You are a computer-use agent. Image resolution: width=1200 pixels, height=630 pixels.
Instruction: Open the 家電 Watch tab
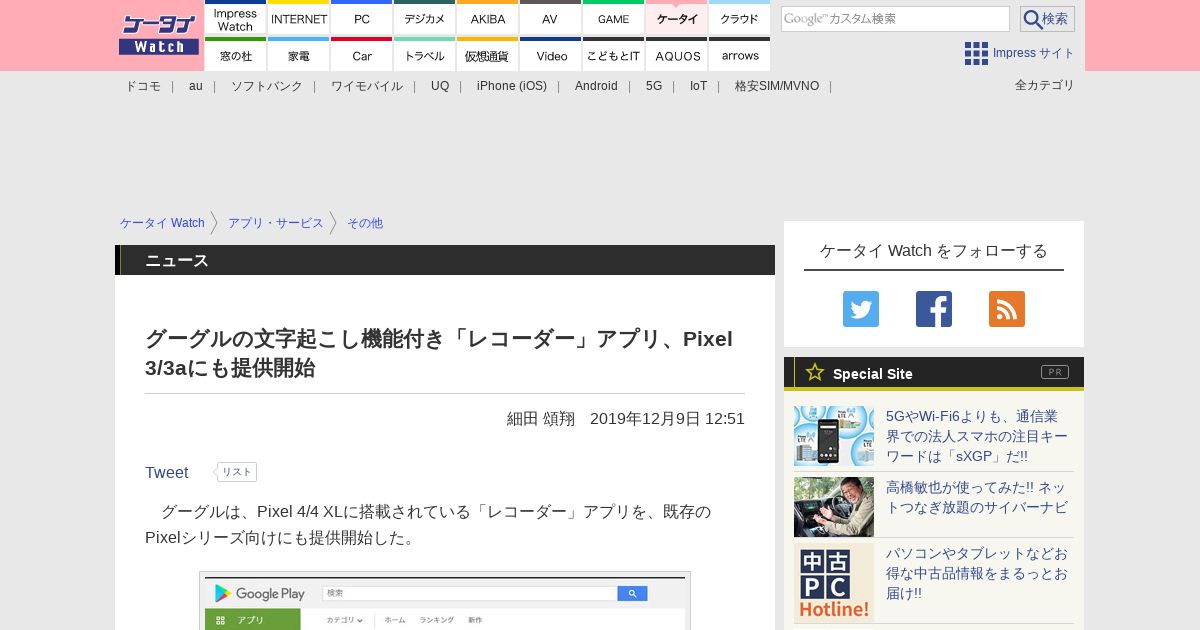(299, 55)
